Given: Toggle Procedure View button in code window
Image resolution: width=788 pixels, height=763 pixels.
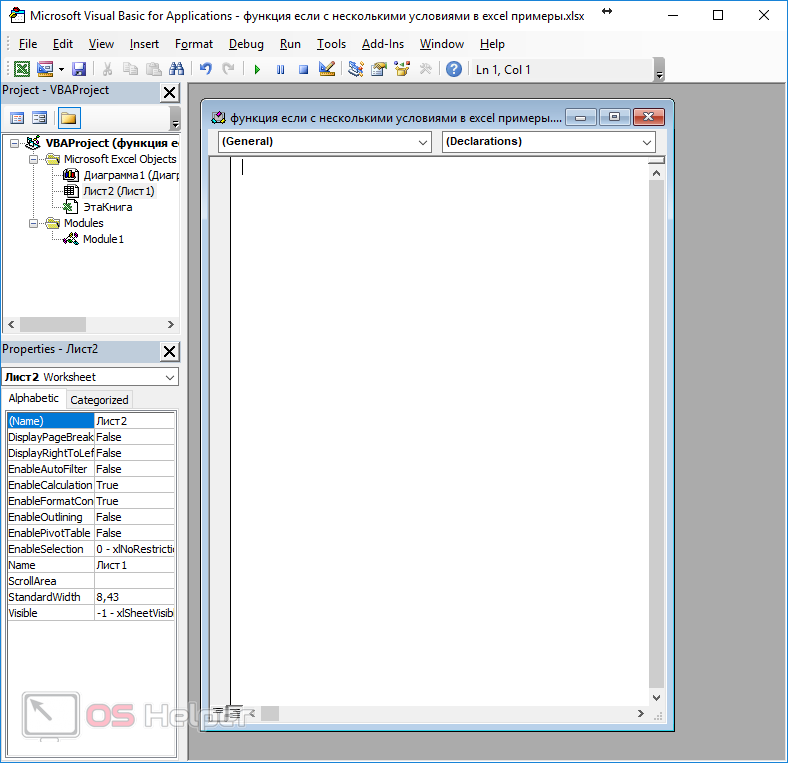Looking at the screenshot, I should click(x=218, y=712).
